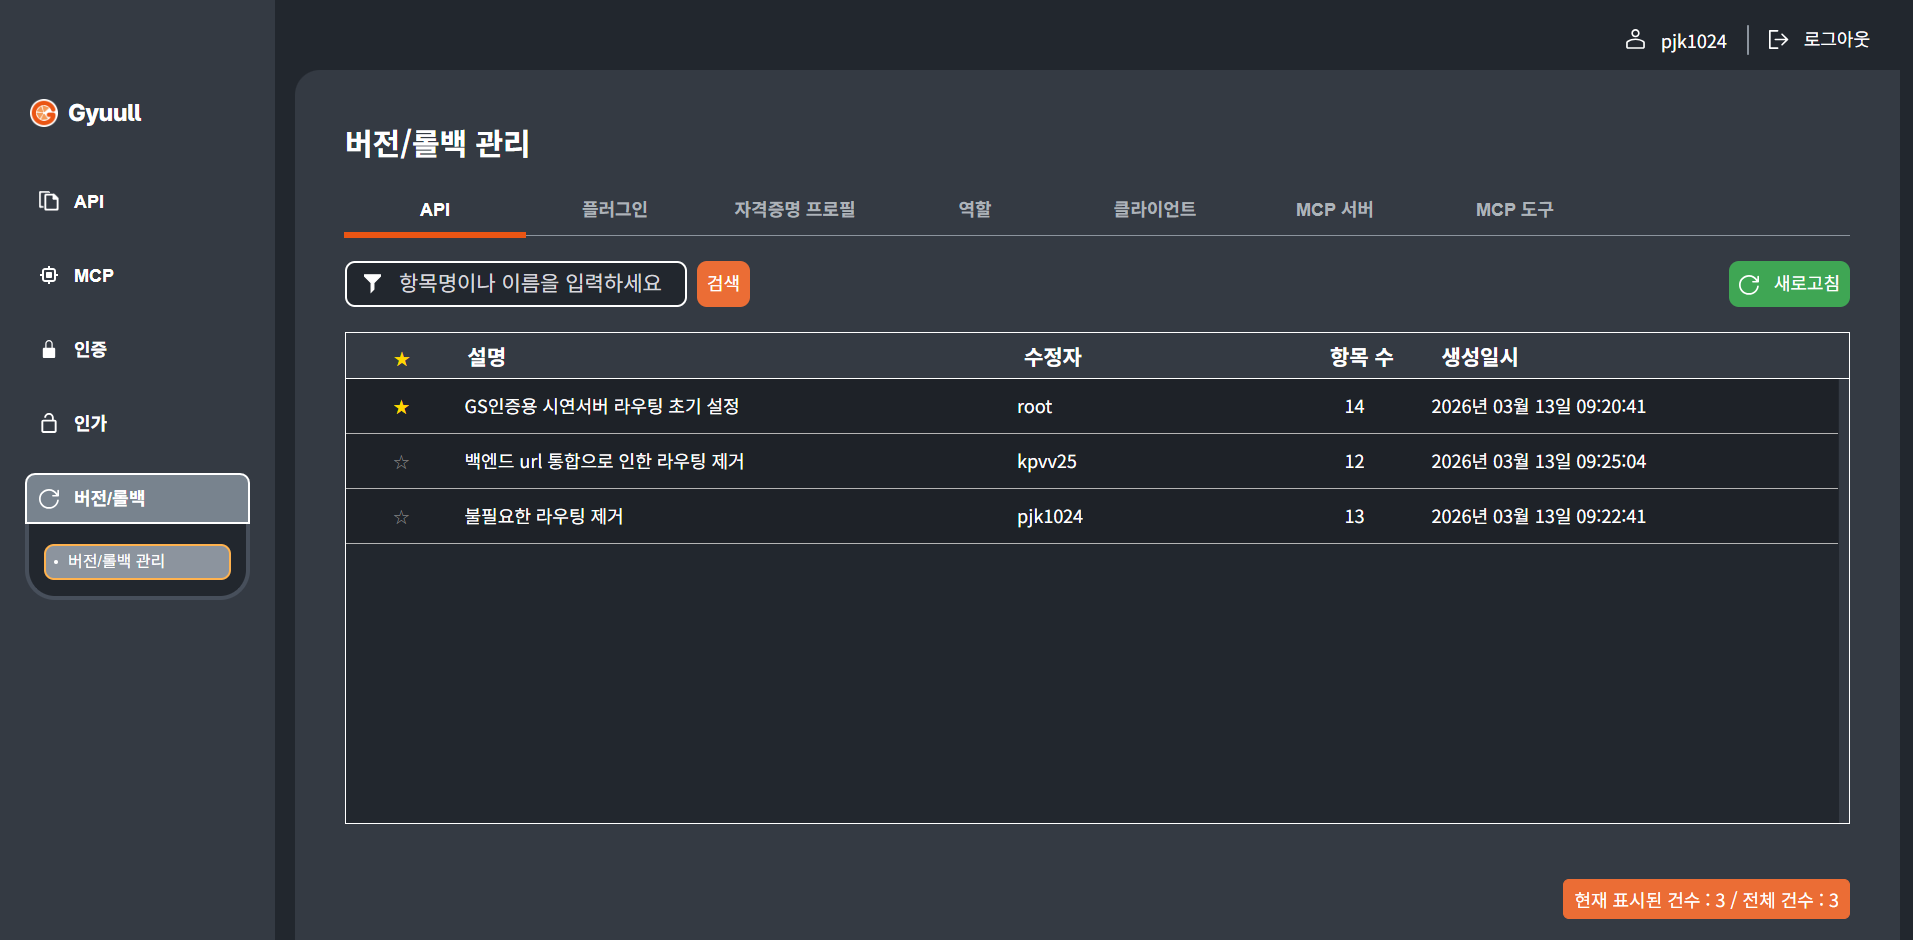Click the Gyuull logo icon
This screenshot has width=1913, height=940.
(43, 113)
